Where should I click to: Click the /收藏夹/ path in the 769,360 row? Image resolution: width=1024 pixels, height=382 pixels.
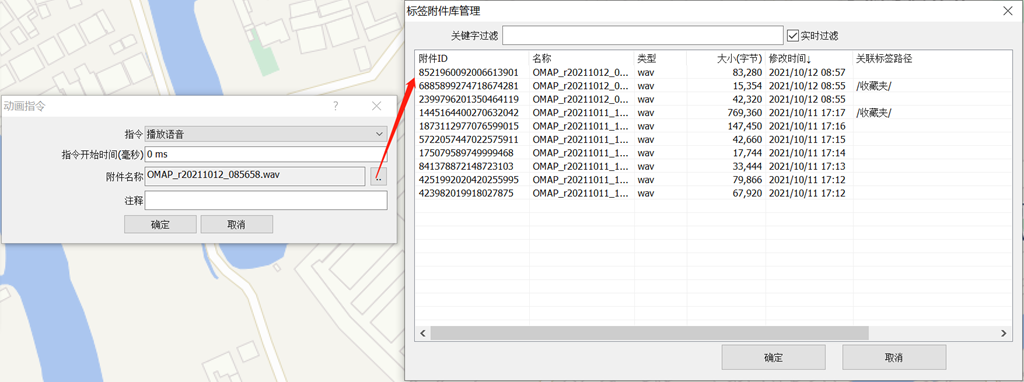click(873, 112)
